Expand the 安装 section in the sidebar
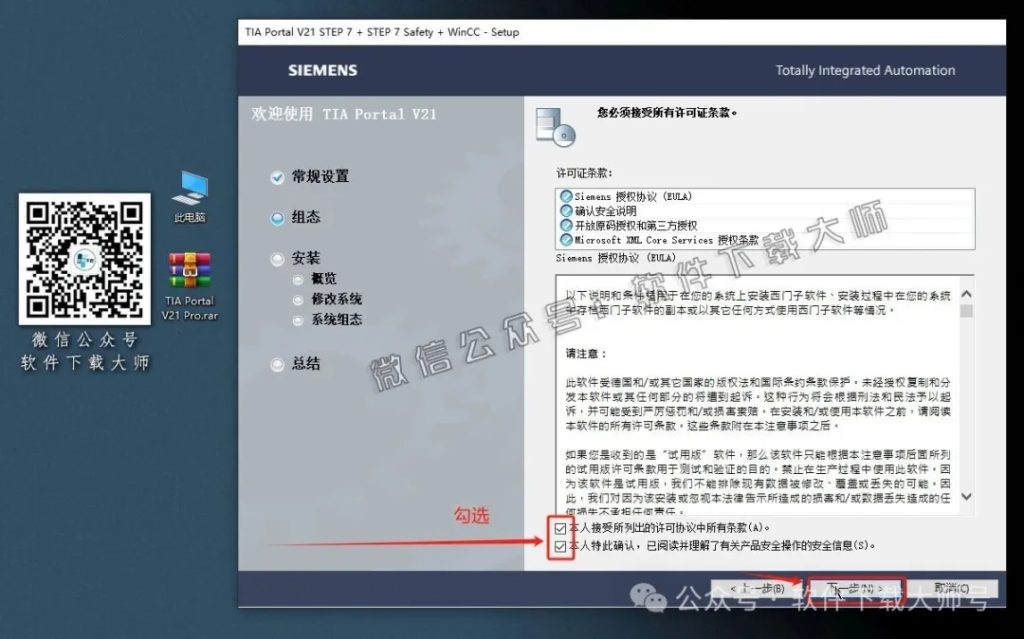This screenshot has height=639, width=1024. point(277,258)
